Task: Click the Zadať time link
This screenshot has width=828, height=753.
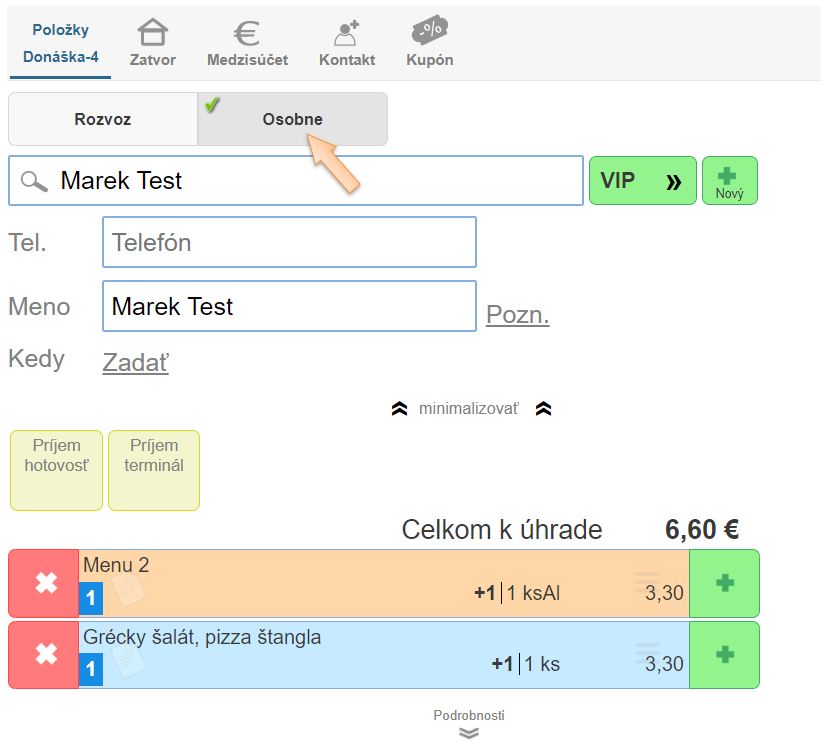Action: tap(135, 362)
